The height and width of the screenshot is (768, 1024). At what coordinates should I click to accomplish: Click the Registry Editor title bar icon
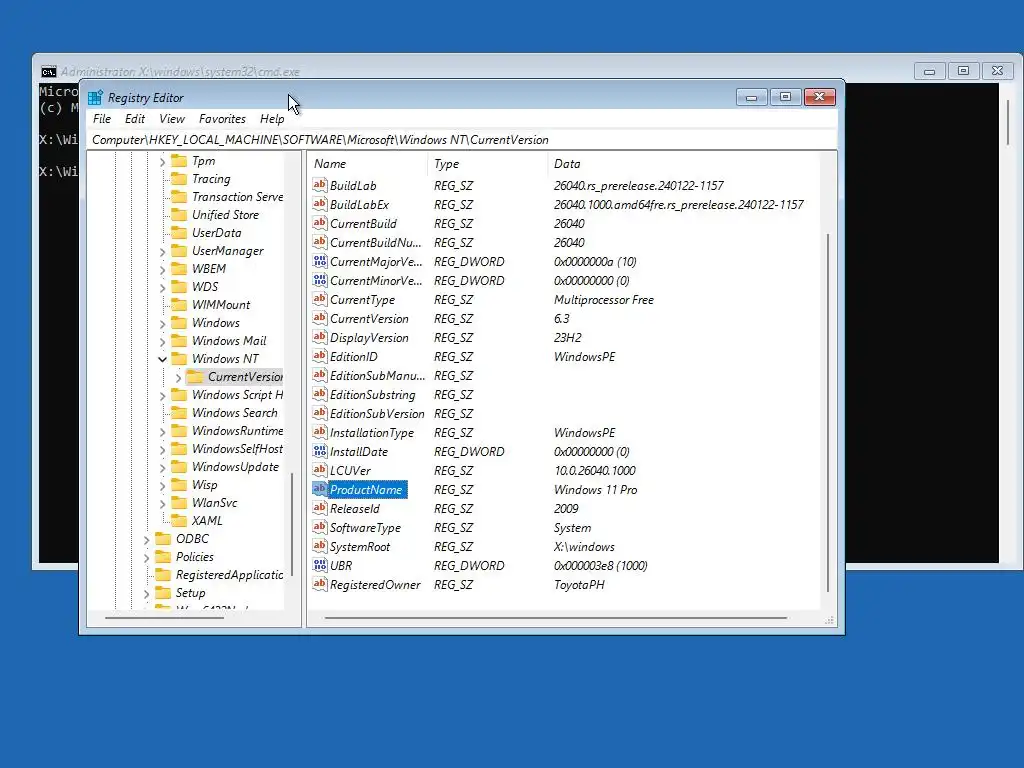tap(95, 97)
